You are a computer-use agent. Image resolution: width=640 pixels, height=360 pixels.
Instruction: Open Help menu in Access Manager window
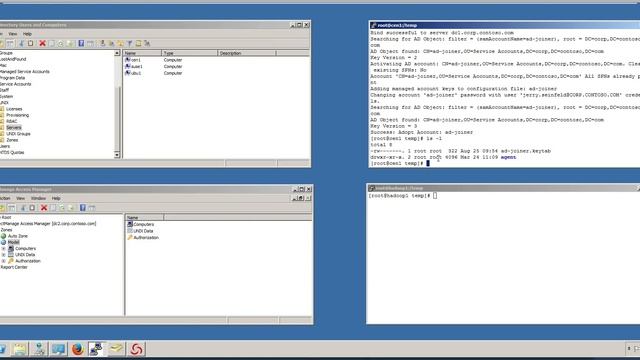click(x=56, y=198)
